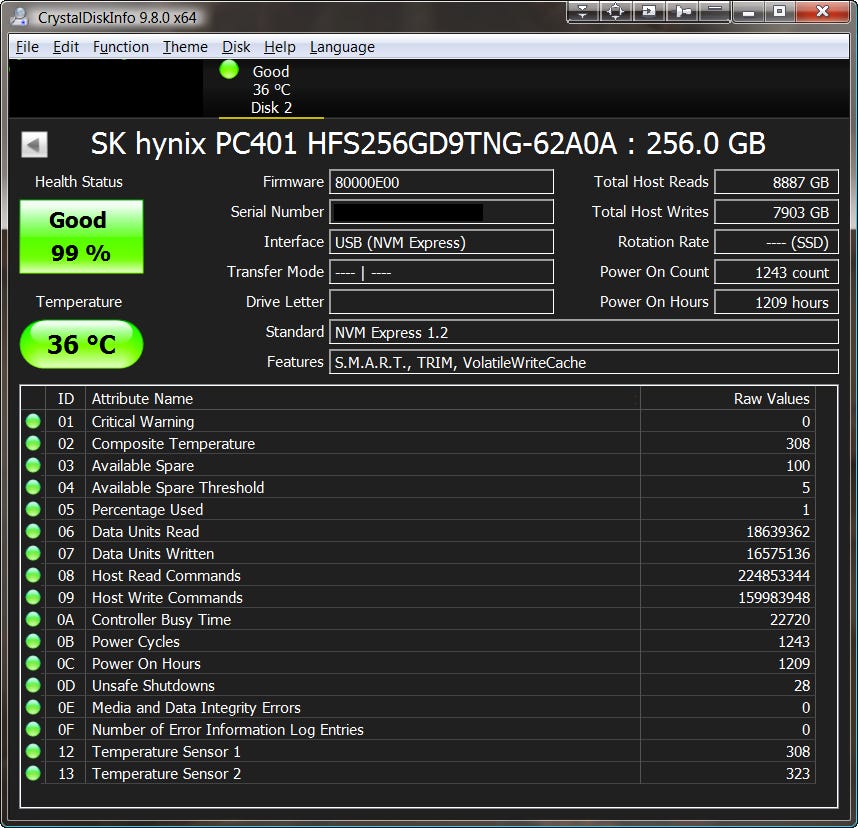Click the Temperature Sensor 2 status indicator
This screenshot has width=858, height=828.
[33, 774]
